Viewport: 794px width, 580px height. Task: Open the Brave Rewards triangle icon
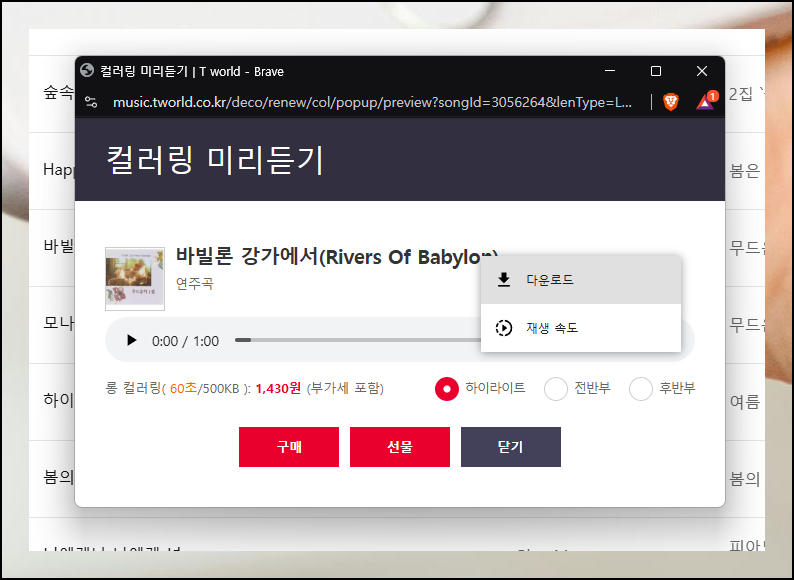pos(705,101)
